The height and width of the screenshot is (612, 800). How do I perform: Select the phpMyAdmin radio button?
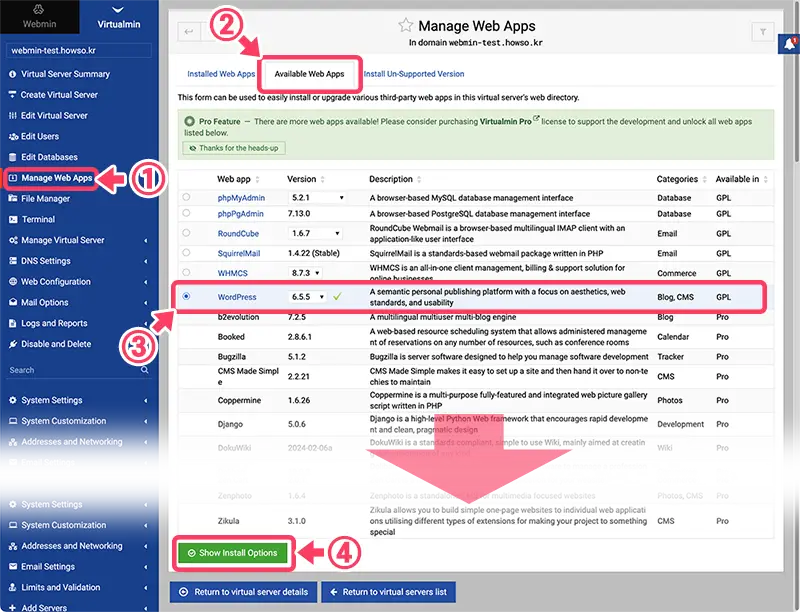tap(186, 197)
